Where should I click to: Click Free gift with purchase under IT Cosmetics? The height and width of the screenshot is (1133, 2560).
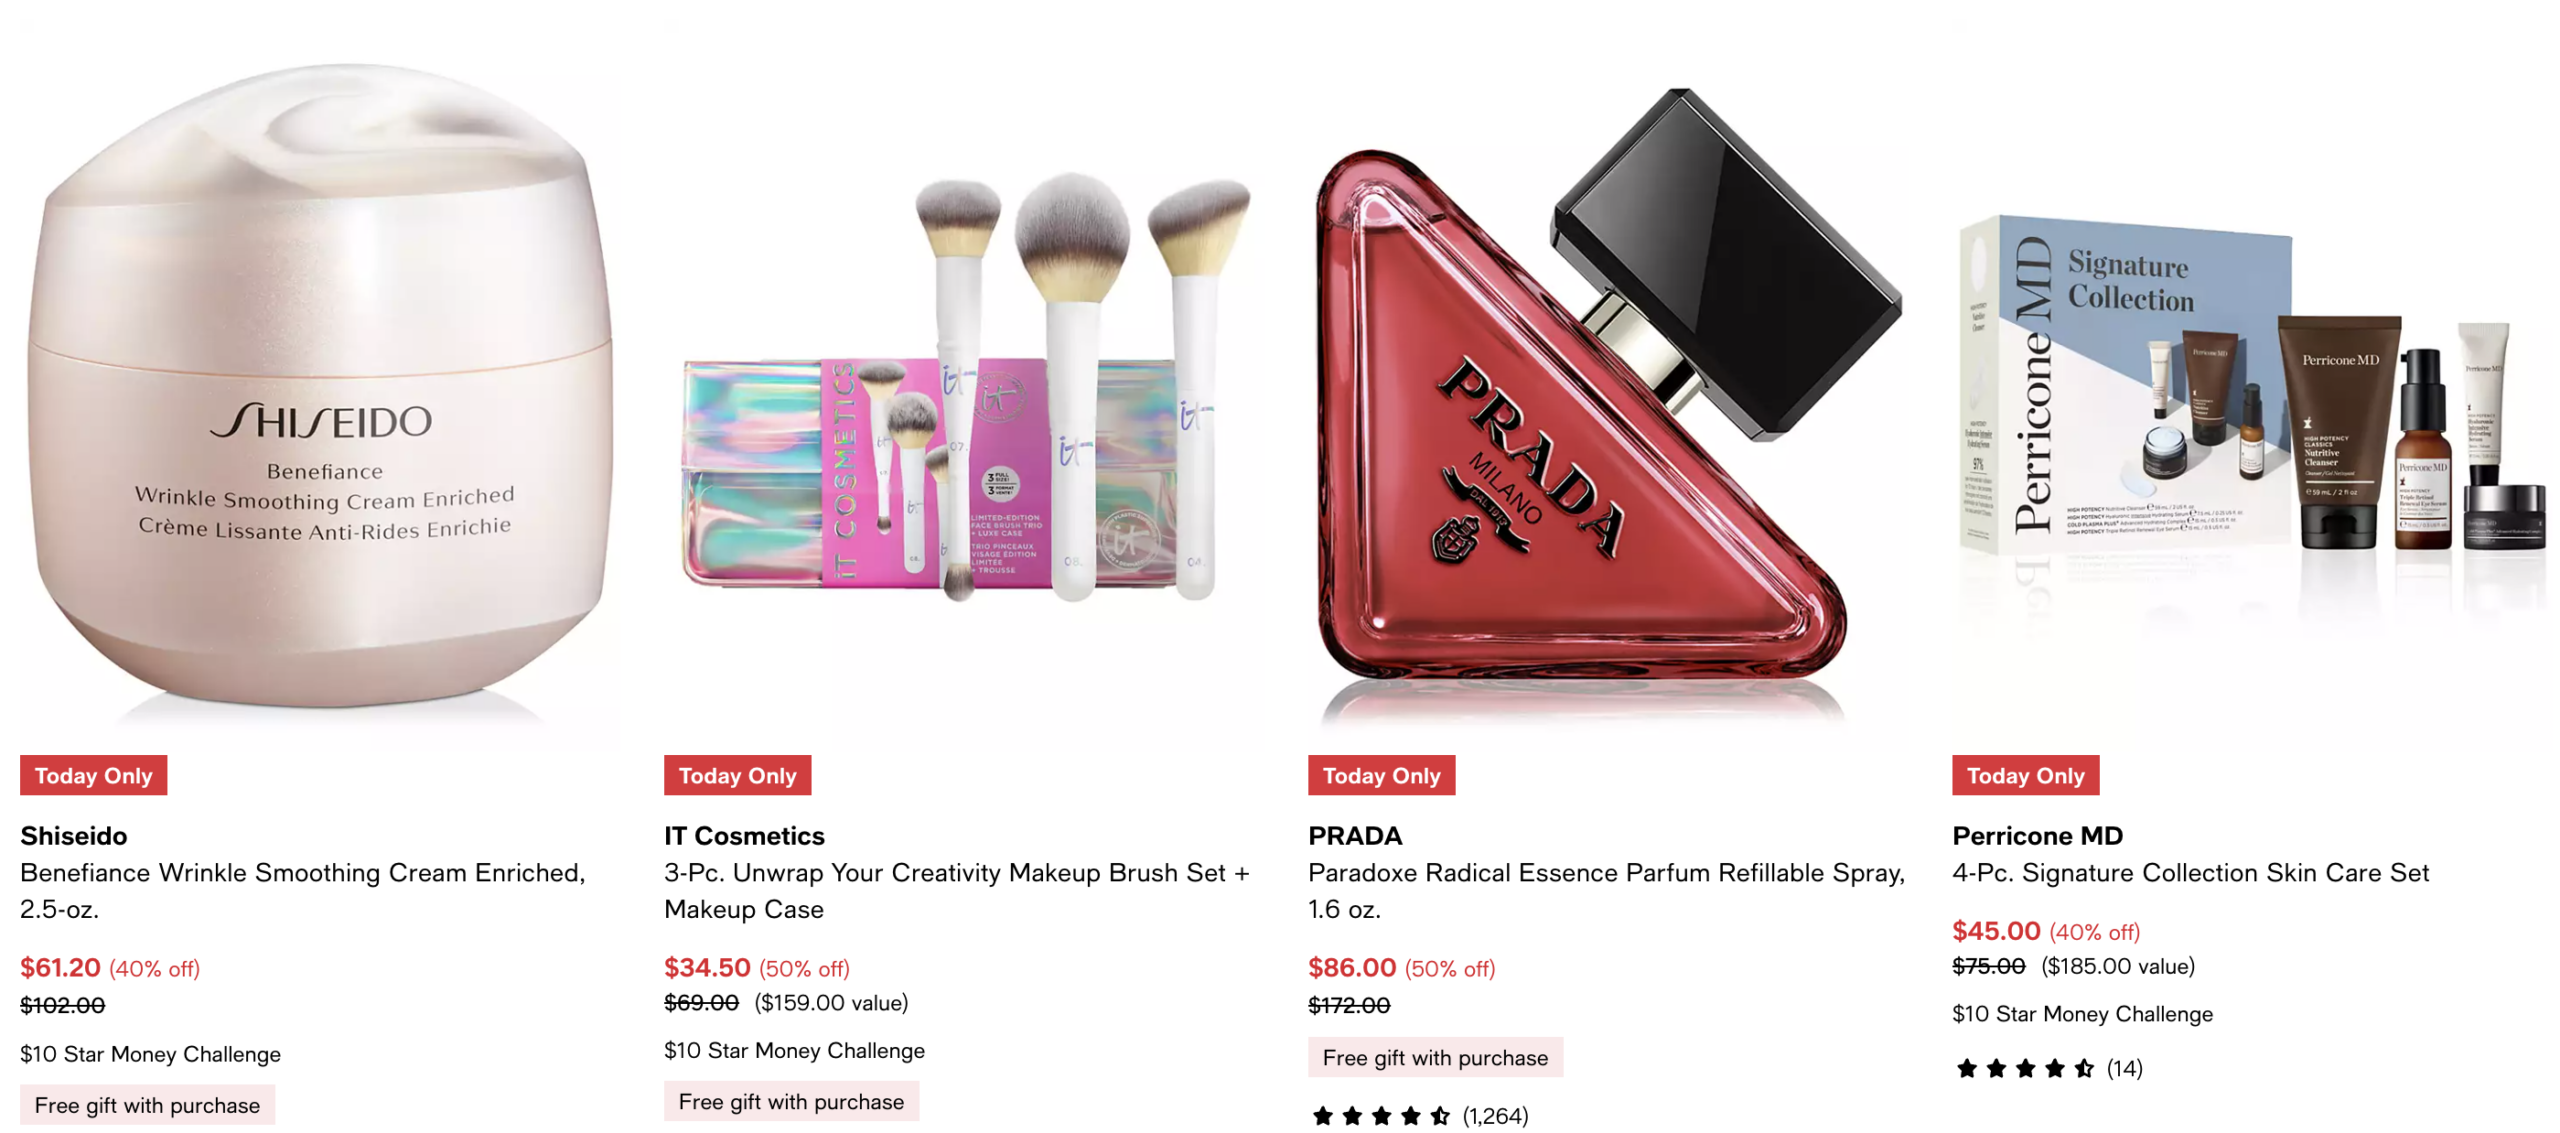(x=791, y=1101)
